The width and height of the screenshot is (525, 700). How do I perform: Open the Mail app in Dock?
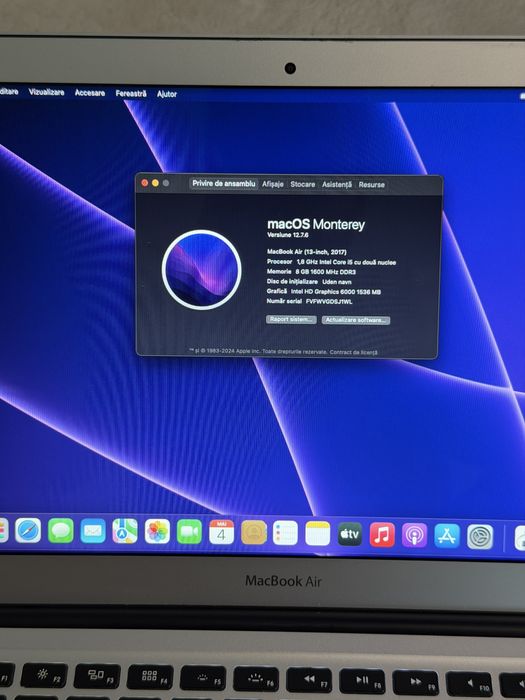(x=93, y=531)
